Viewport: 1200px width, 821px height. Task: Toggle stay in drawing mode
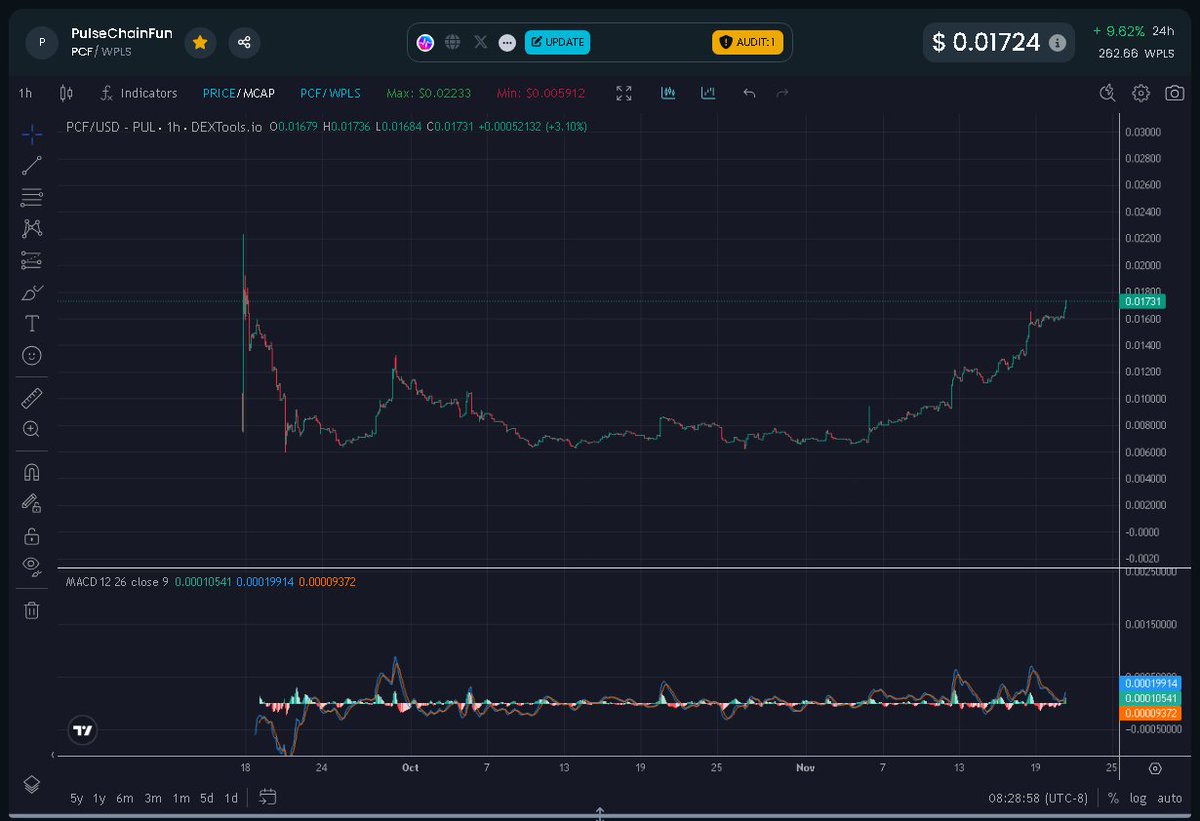point(31,503)
